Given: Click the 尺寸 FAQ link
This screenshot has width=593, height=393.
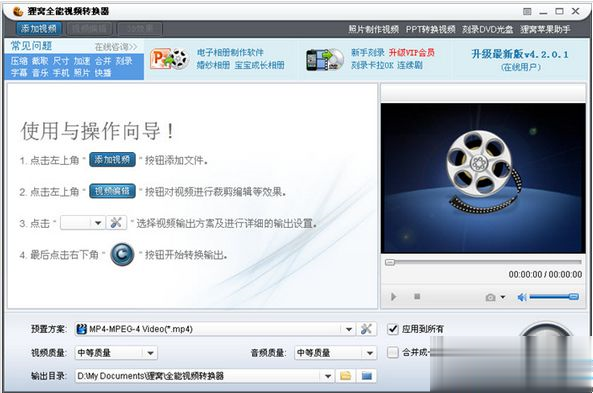Looking at the screenshot, I should 61,61.
